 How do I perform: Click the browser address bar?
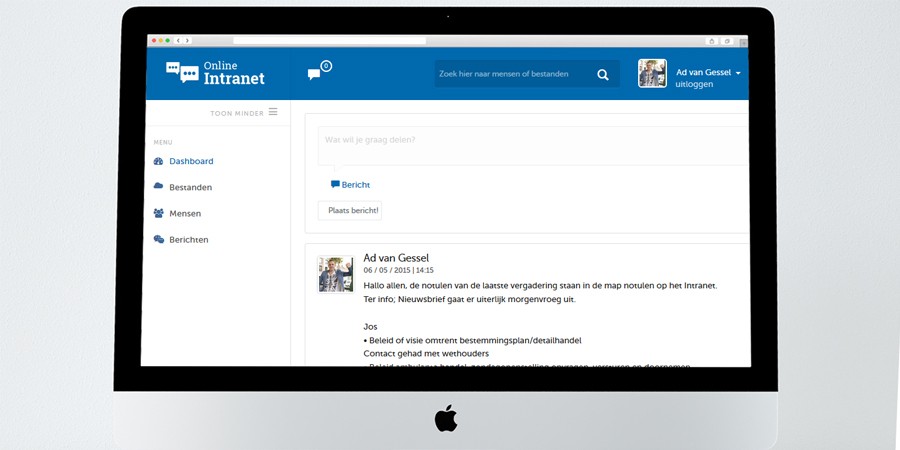[x=329, y=41]
